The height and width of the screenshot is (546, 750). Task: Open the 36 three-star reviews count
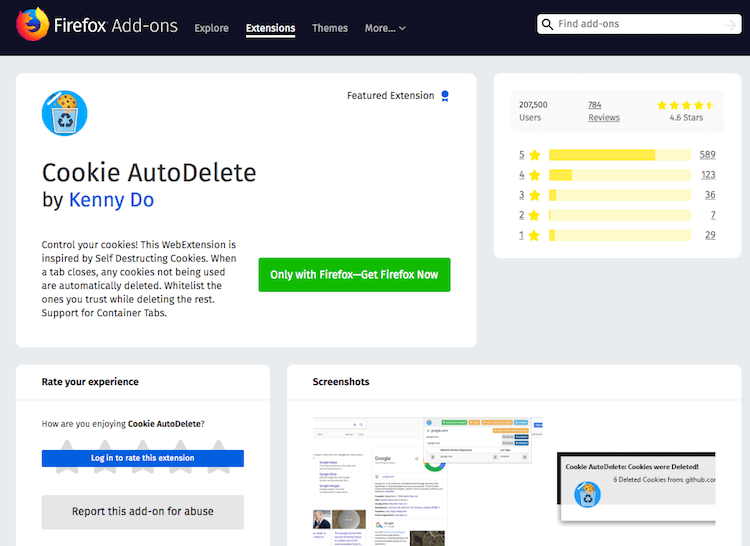[710, 195]
